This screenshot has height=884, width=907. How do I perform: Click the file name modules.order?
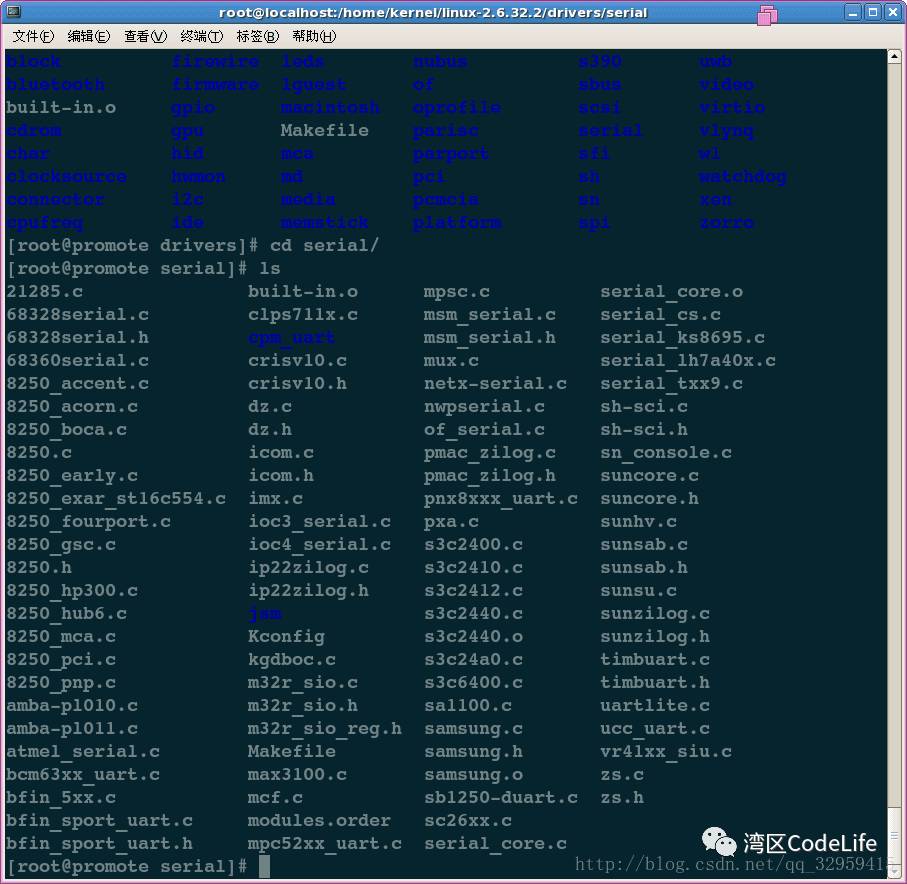click(319, 820)
